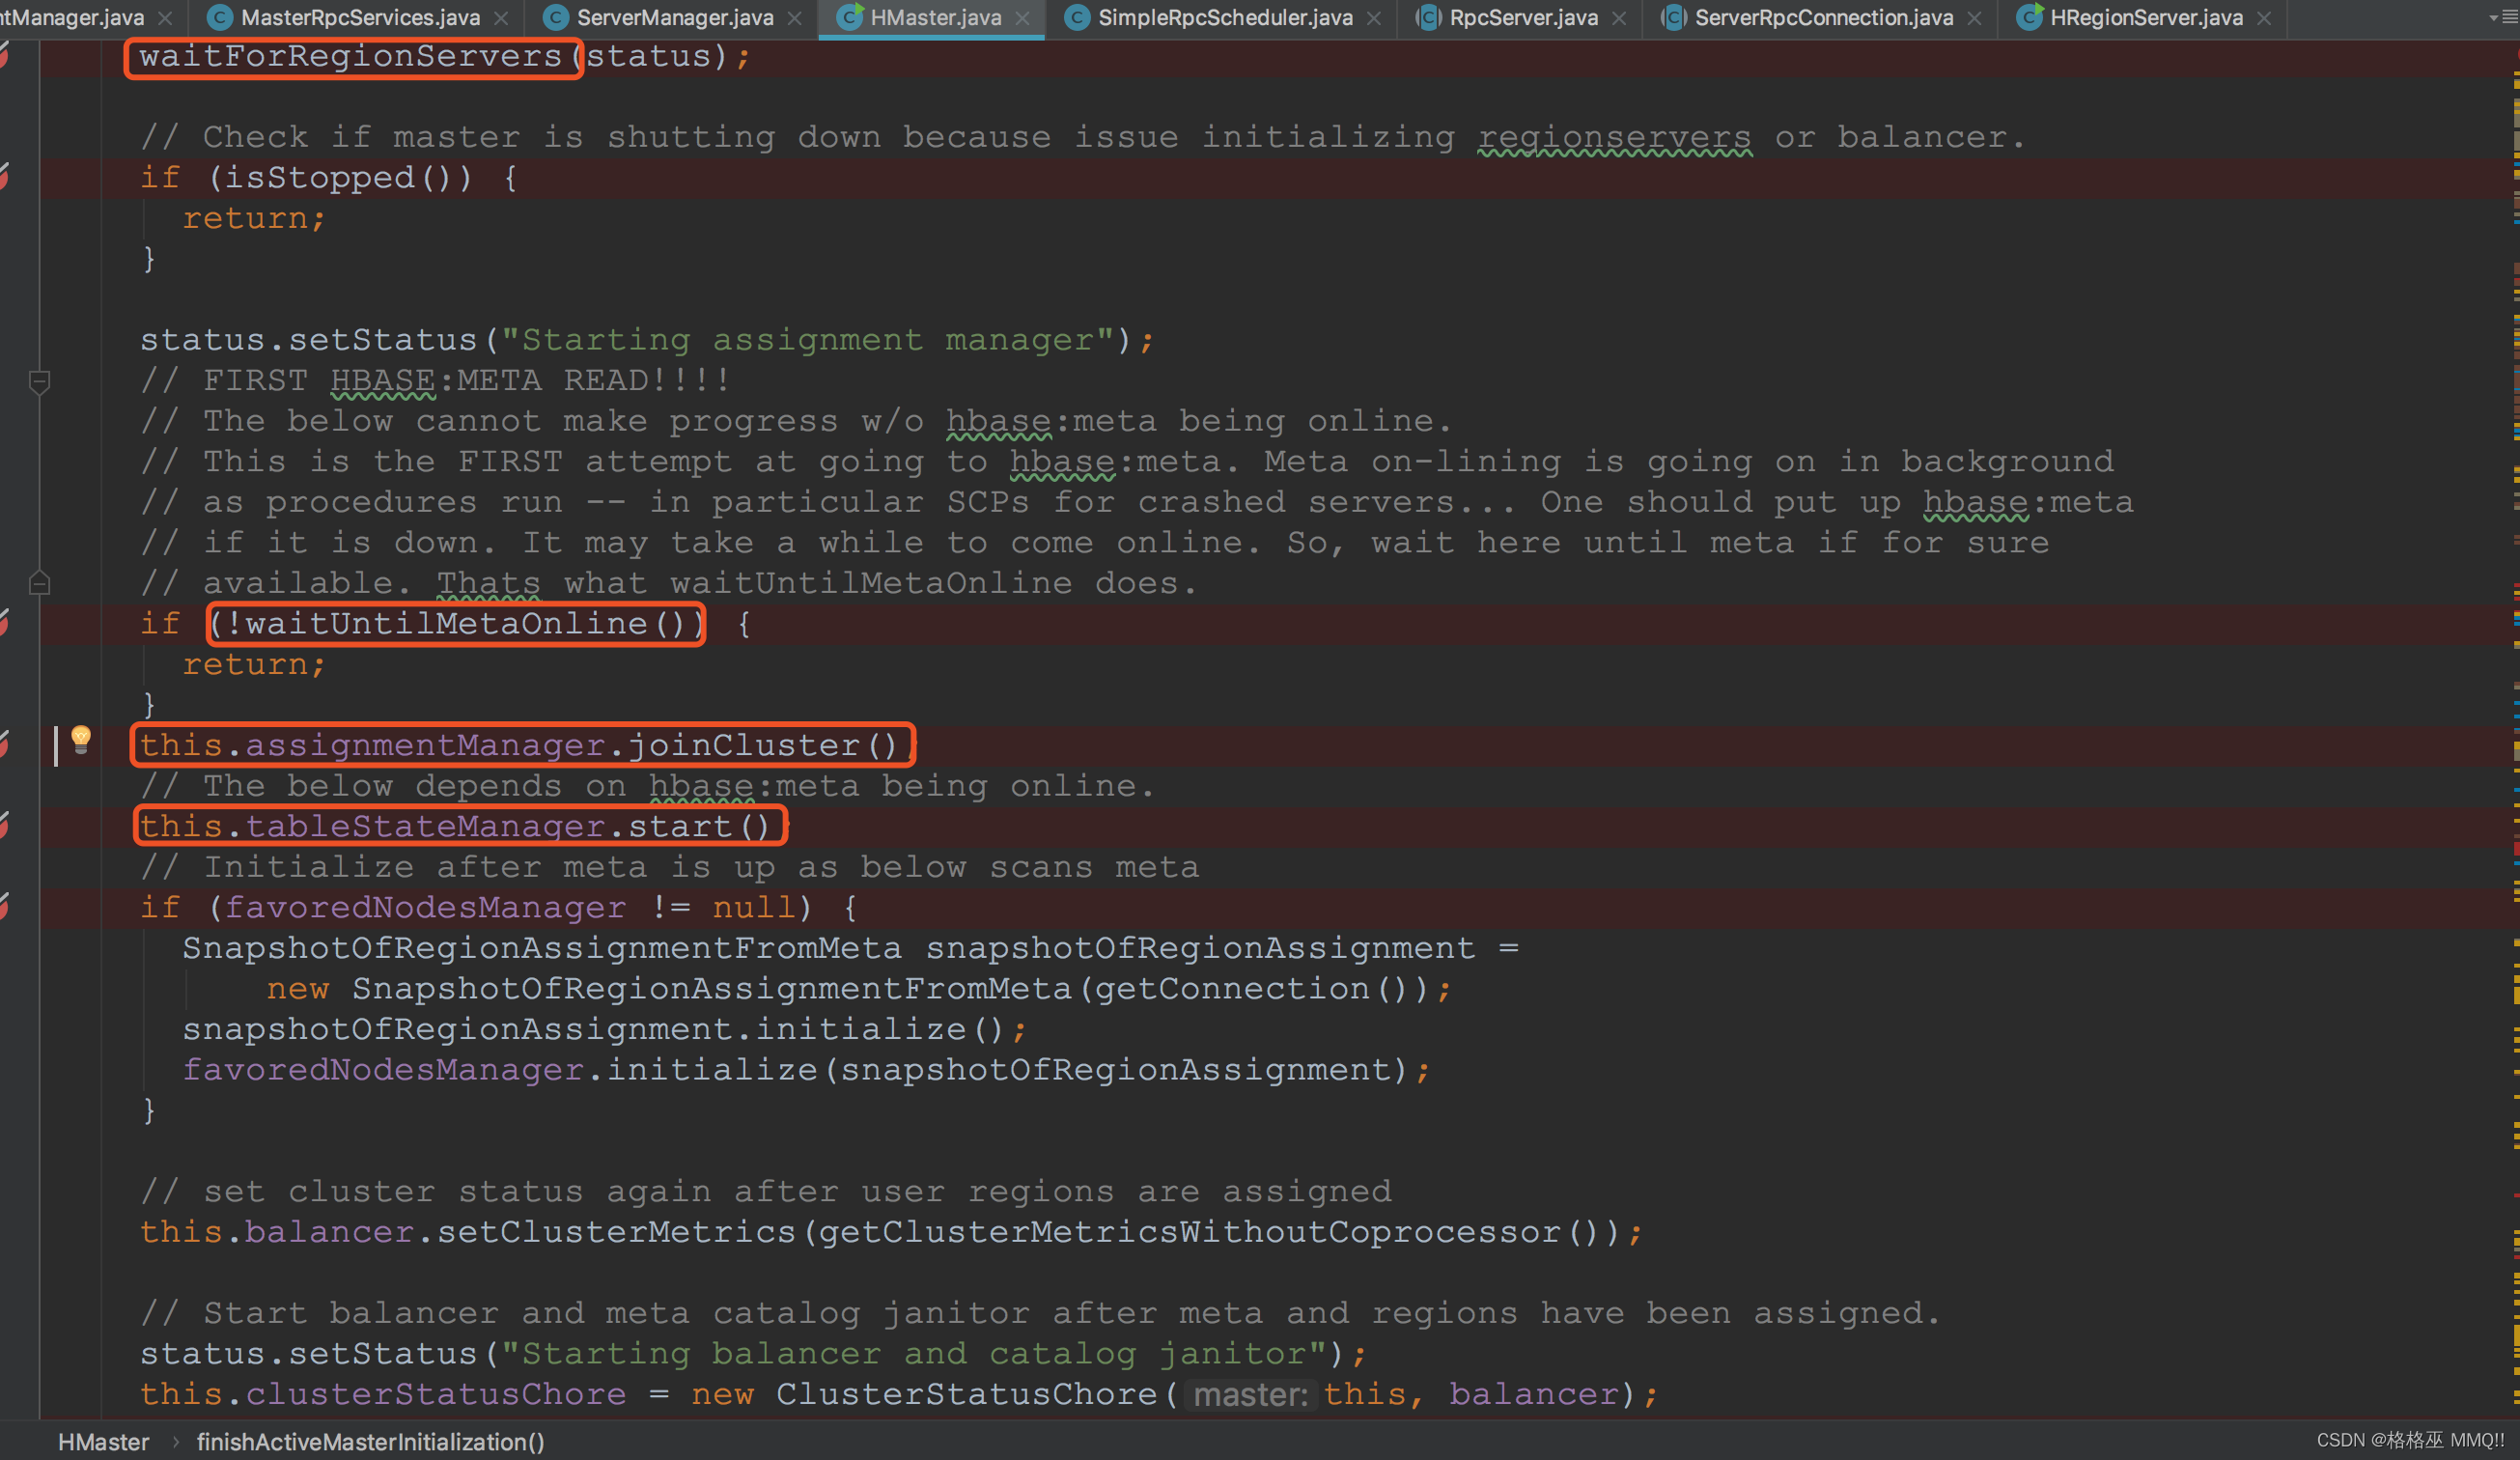
Task: Toggle breakpoint on the isStopped() line
Action: [5, 177]
